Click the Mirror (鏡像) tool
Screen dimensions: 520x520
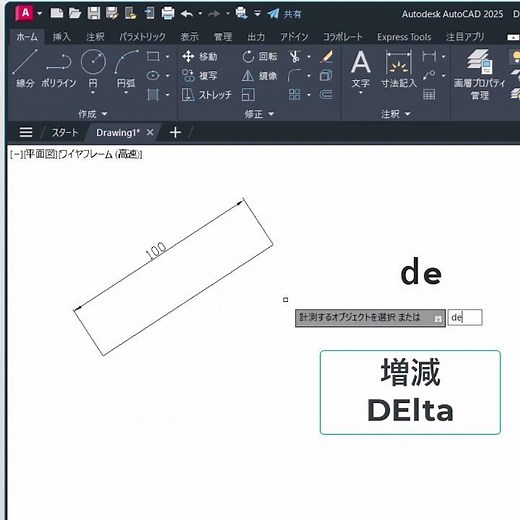(x=260, y=76)
